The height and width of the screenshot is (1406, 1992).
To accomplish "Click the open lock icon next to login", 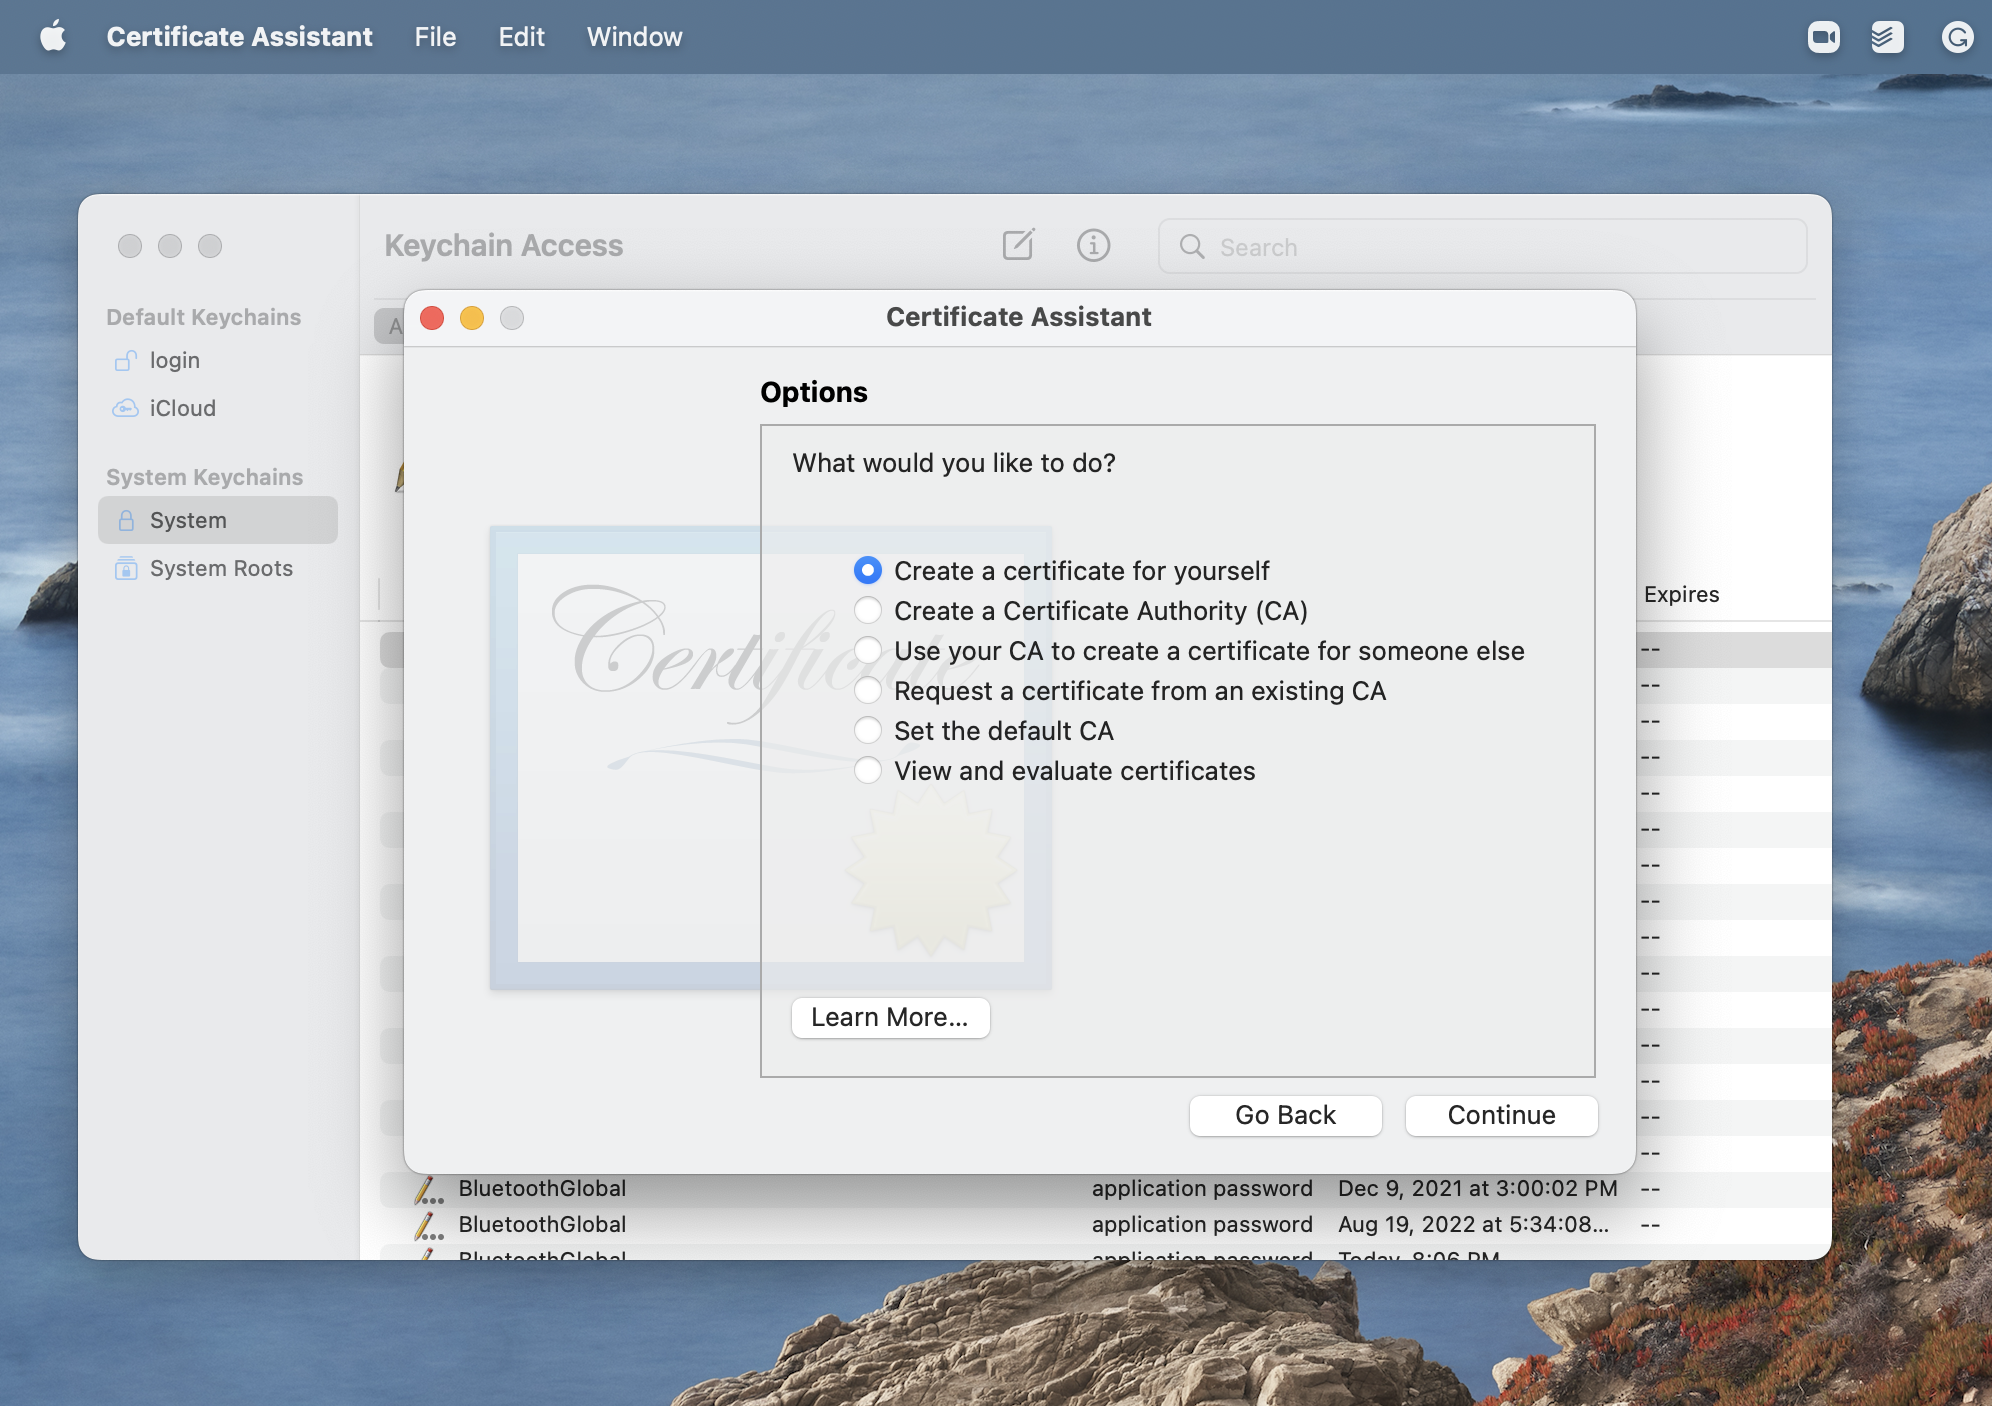I will (x=126, y=360).
